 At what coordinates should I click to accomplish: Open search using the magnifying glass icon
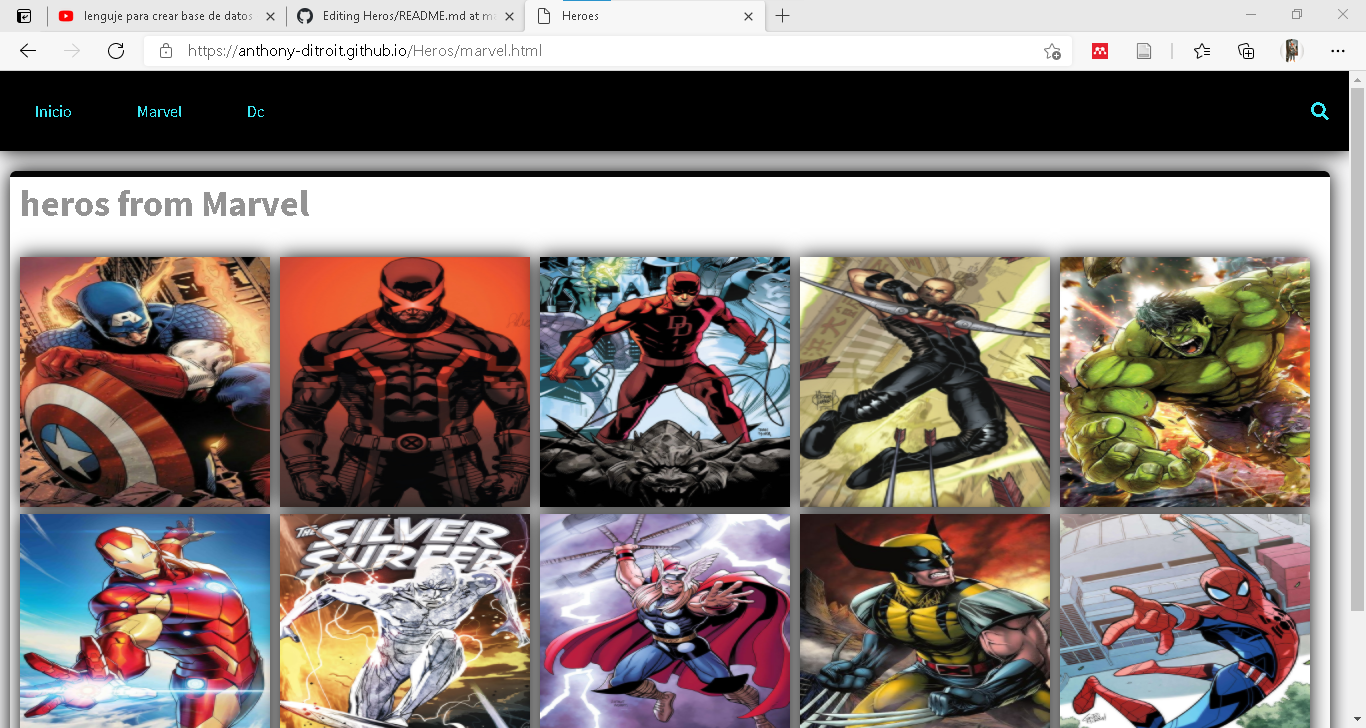pyautogui.click(x=1320, y=111)
